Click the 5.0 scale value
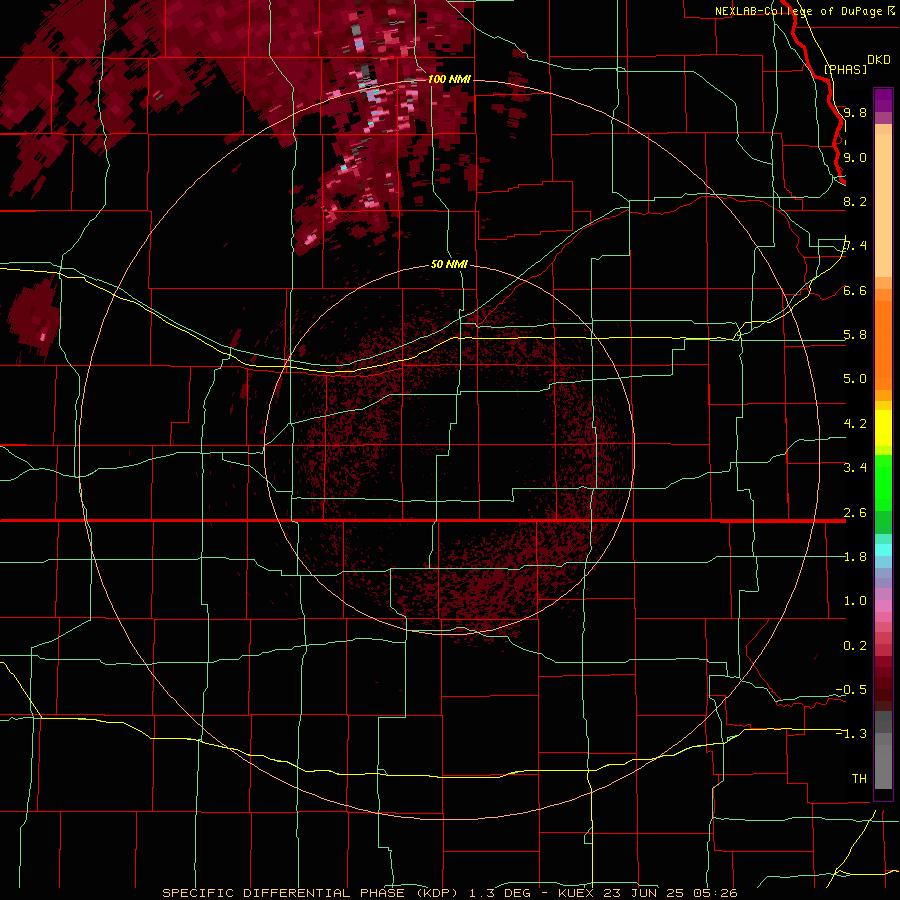 [x=855, y=379]
